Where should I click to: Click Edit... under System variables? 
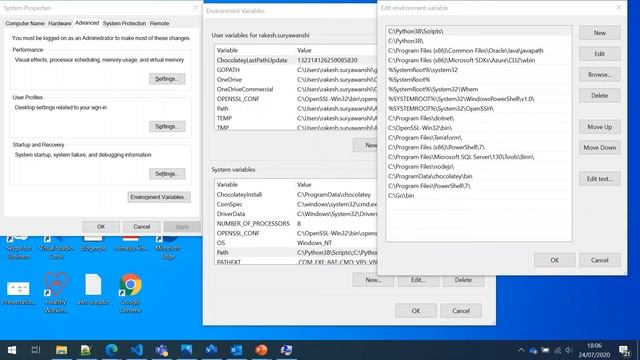[x=418, y=280]
